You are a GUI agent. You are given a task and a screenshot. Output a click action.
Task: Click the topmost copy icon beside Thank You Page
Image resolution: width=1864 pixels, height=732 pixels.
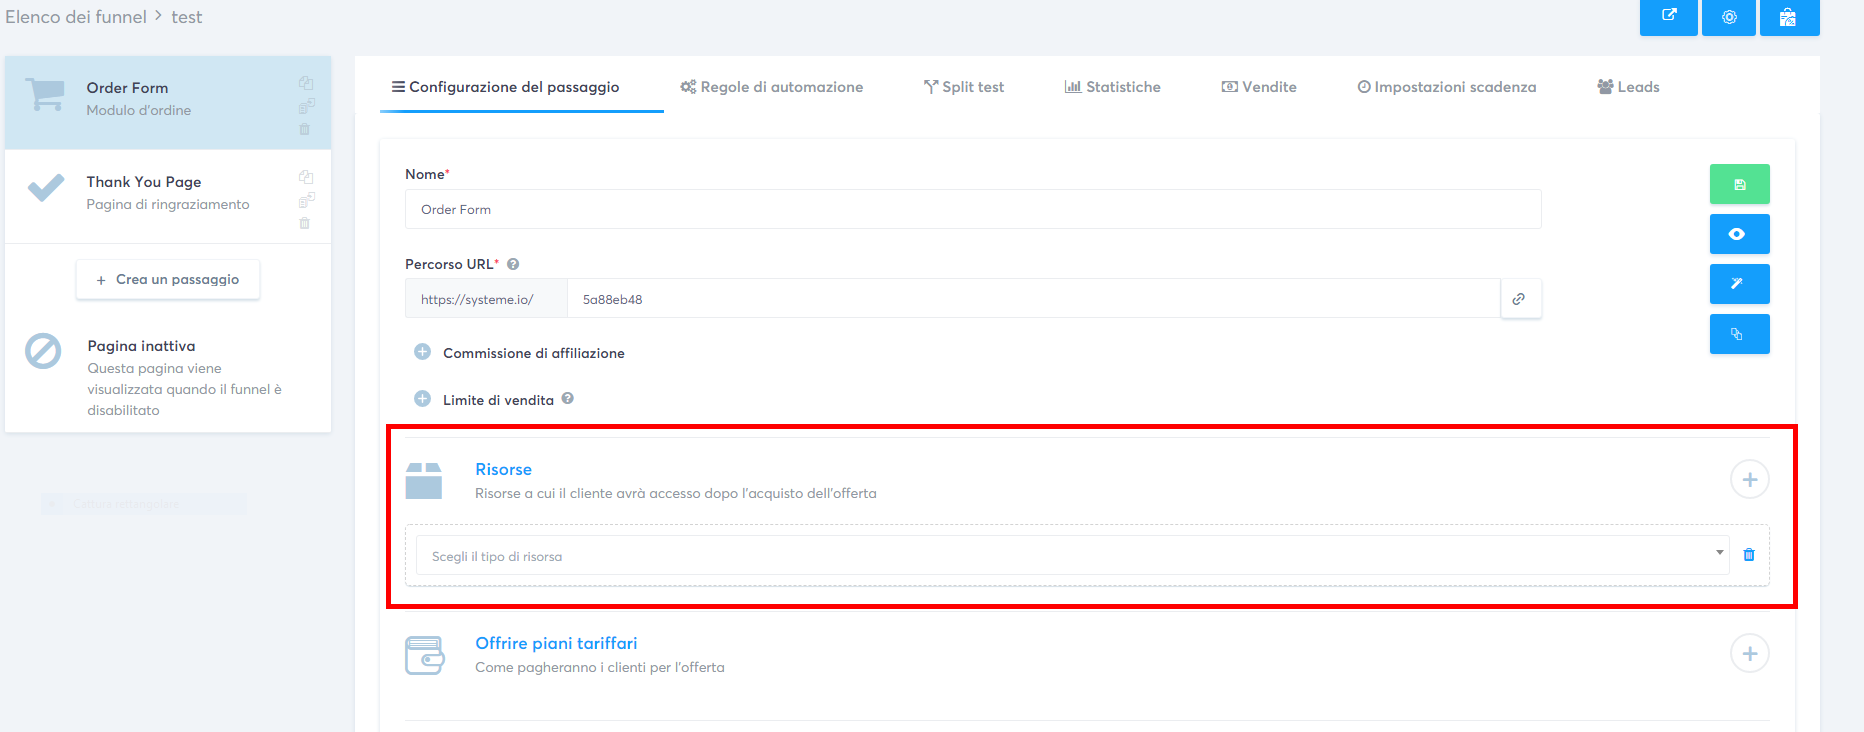click(306, 177)
